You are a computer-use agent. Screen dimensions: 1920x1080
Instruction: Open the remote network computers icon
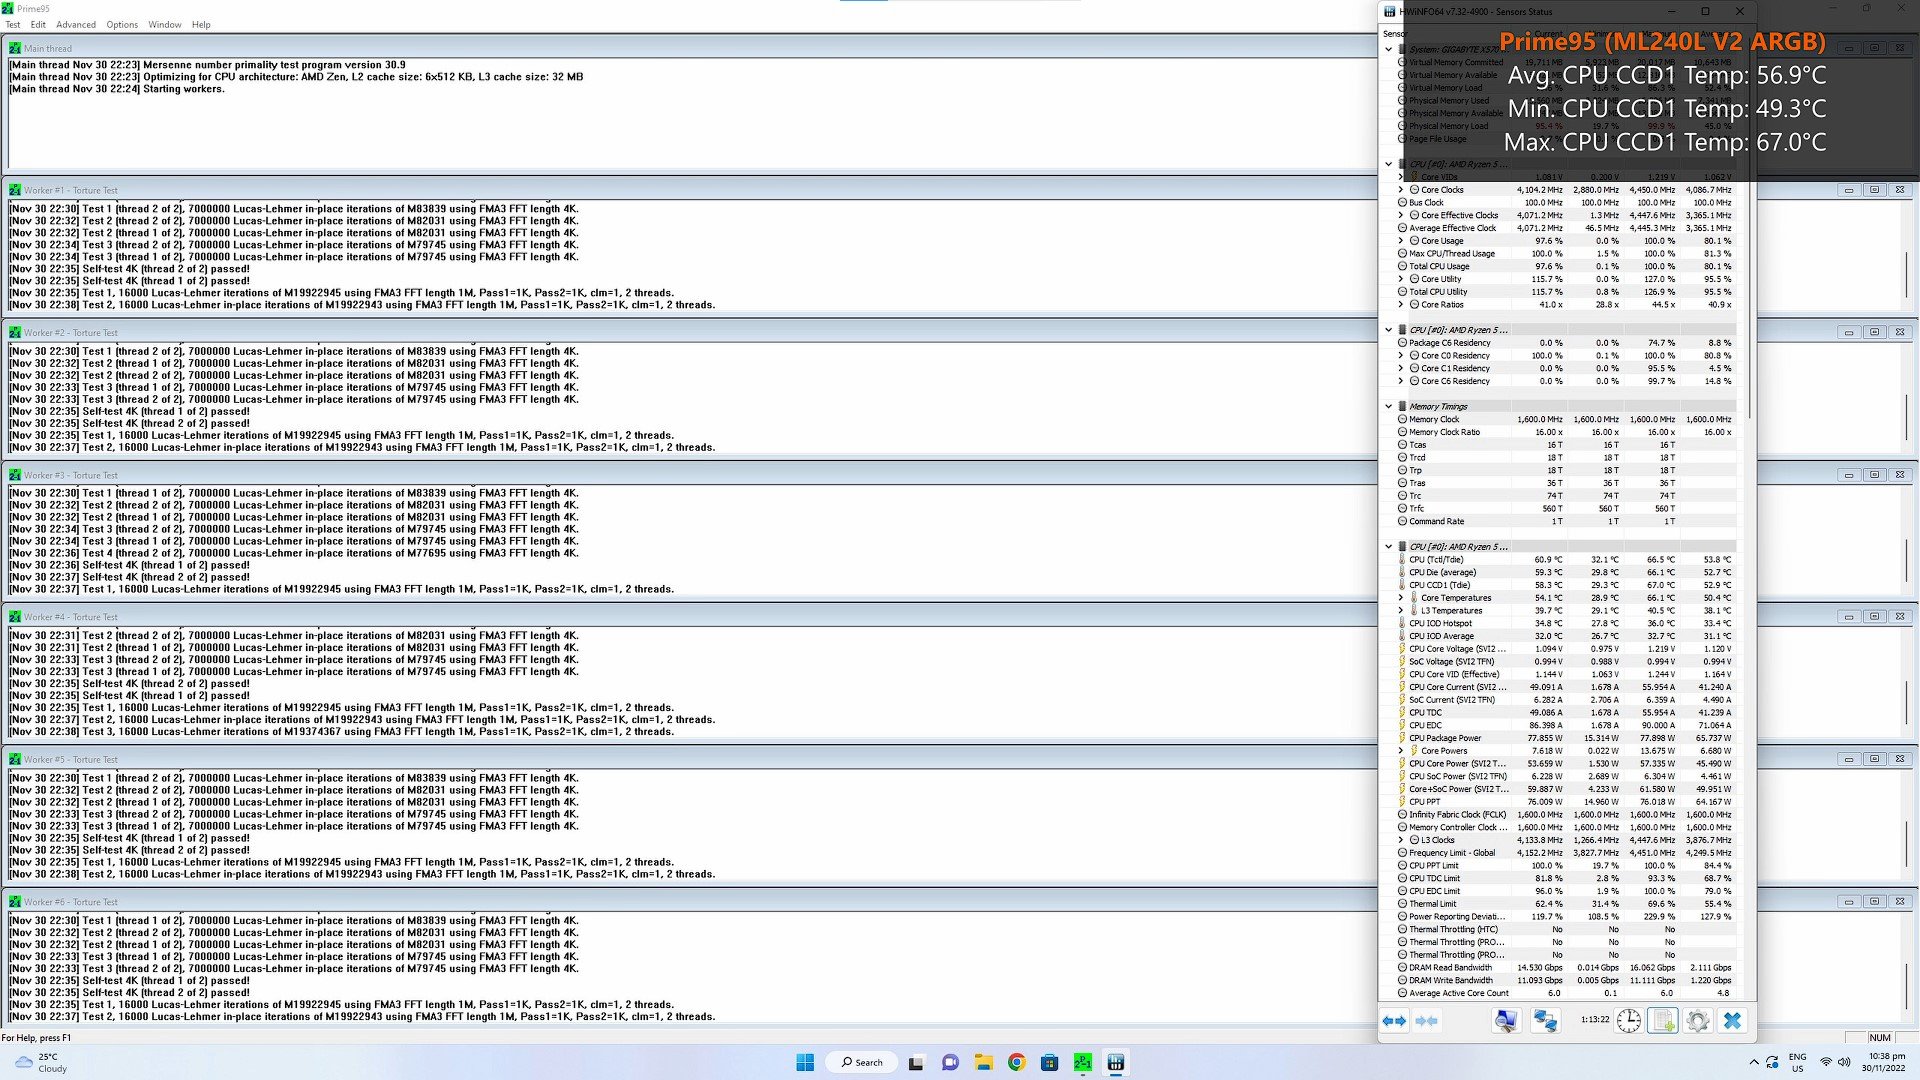[1545, 1021]
